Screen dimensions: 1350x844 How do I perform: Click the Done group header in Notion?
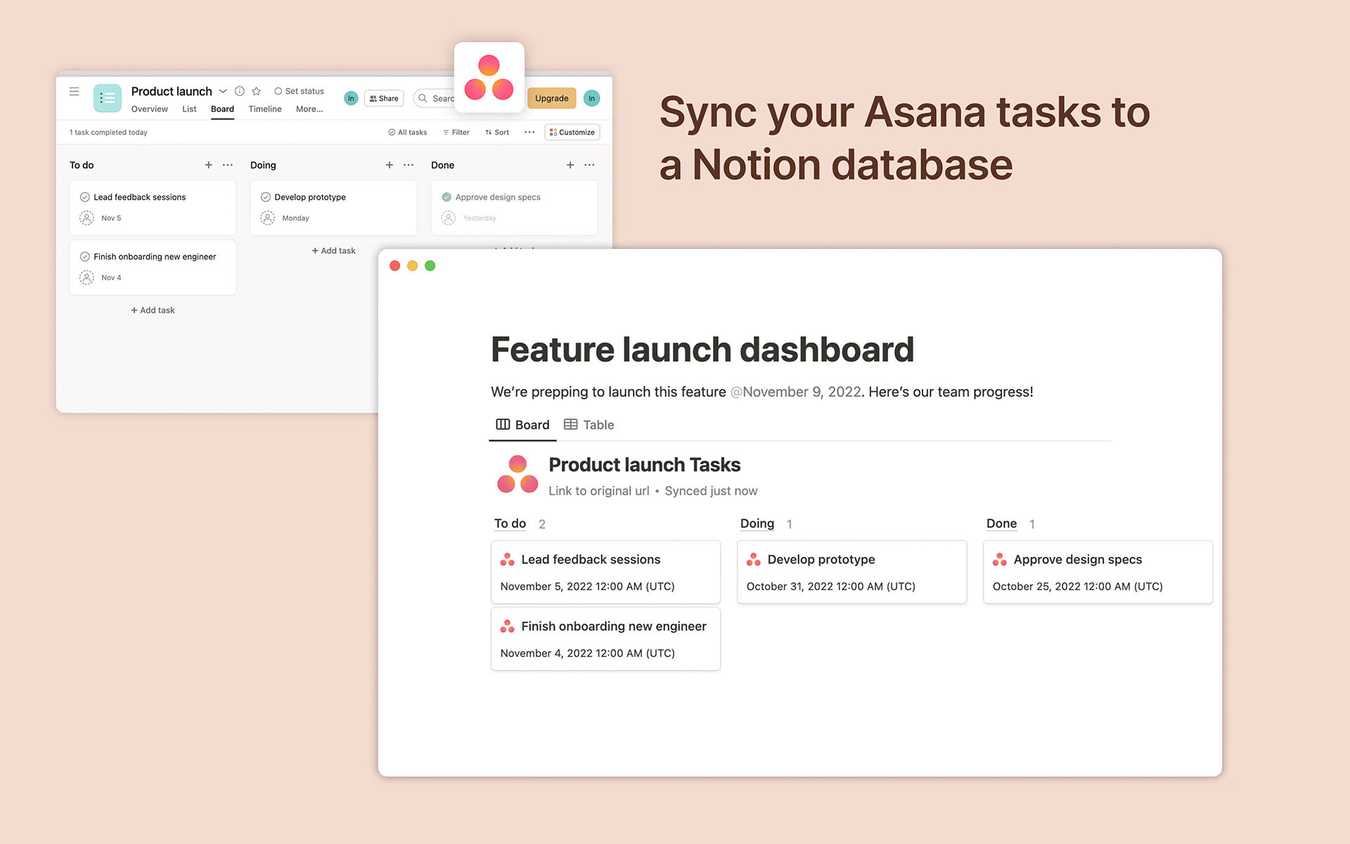click(x=1001, y=524)
